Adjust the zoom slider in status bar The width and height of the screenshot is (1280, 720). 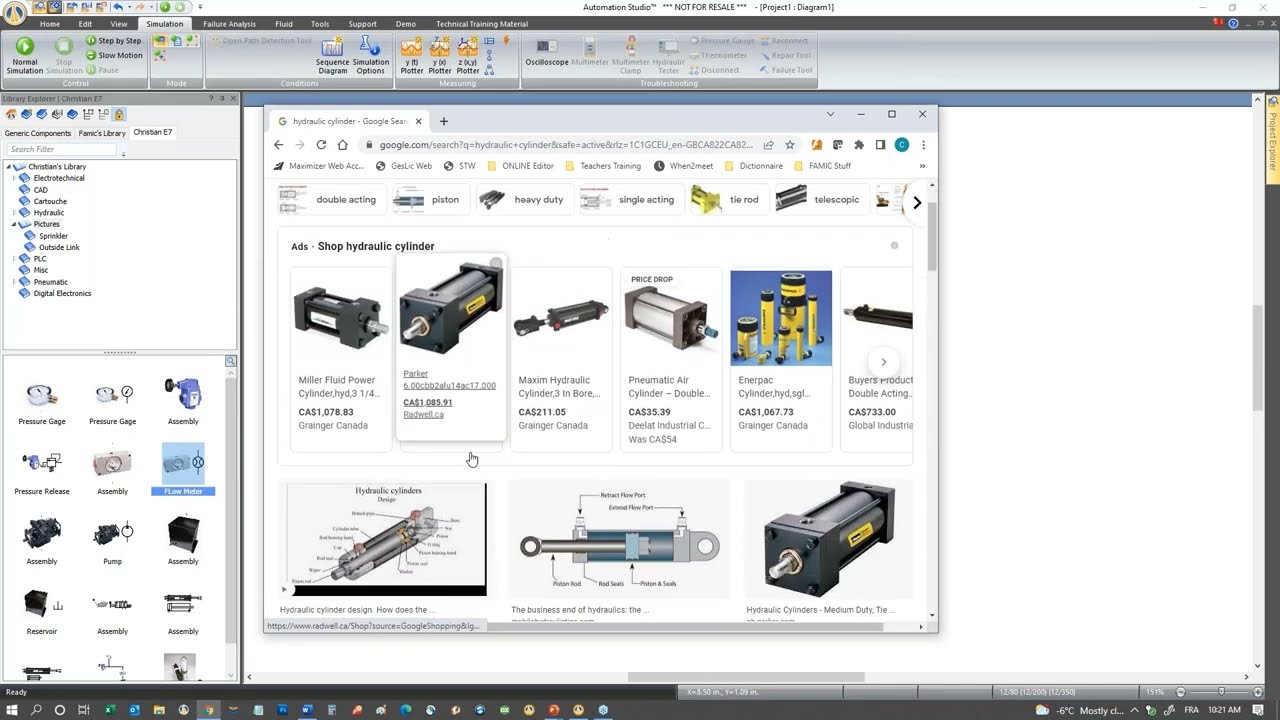pos(1221,692)
